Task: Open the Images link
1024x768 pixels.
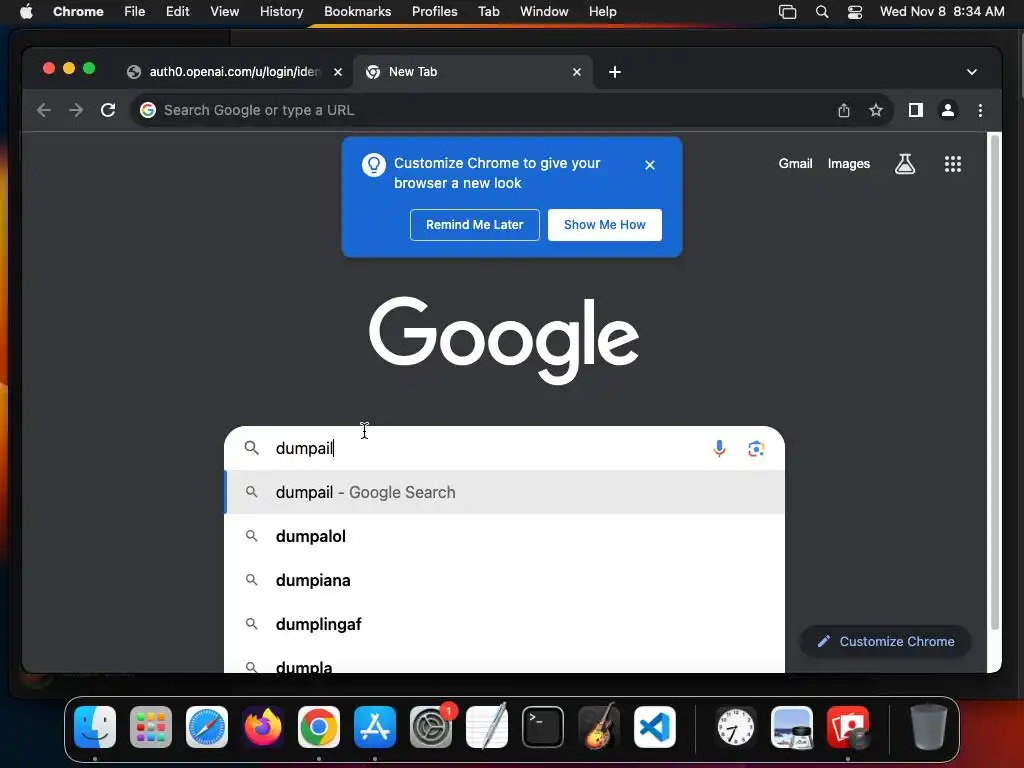Action: 848,164
